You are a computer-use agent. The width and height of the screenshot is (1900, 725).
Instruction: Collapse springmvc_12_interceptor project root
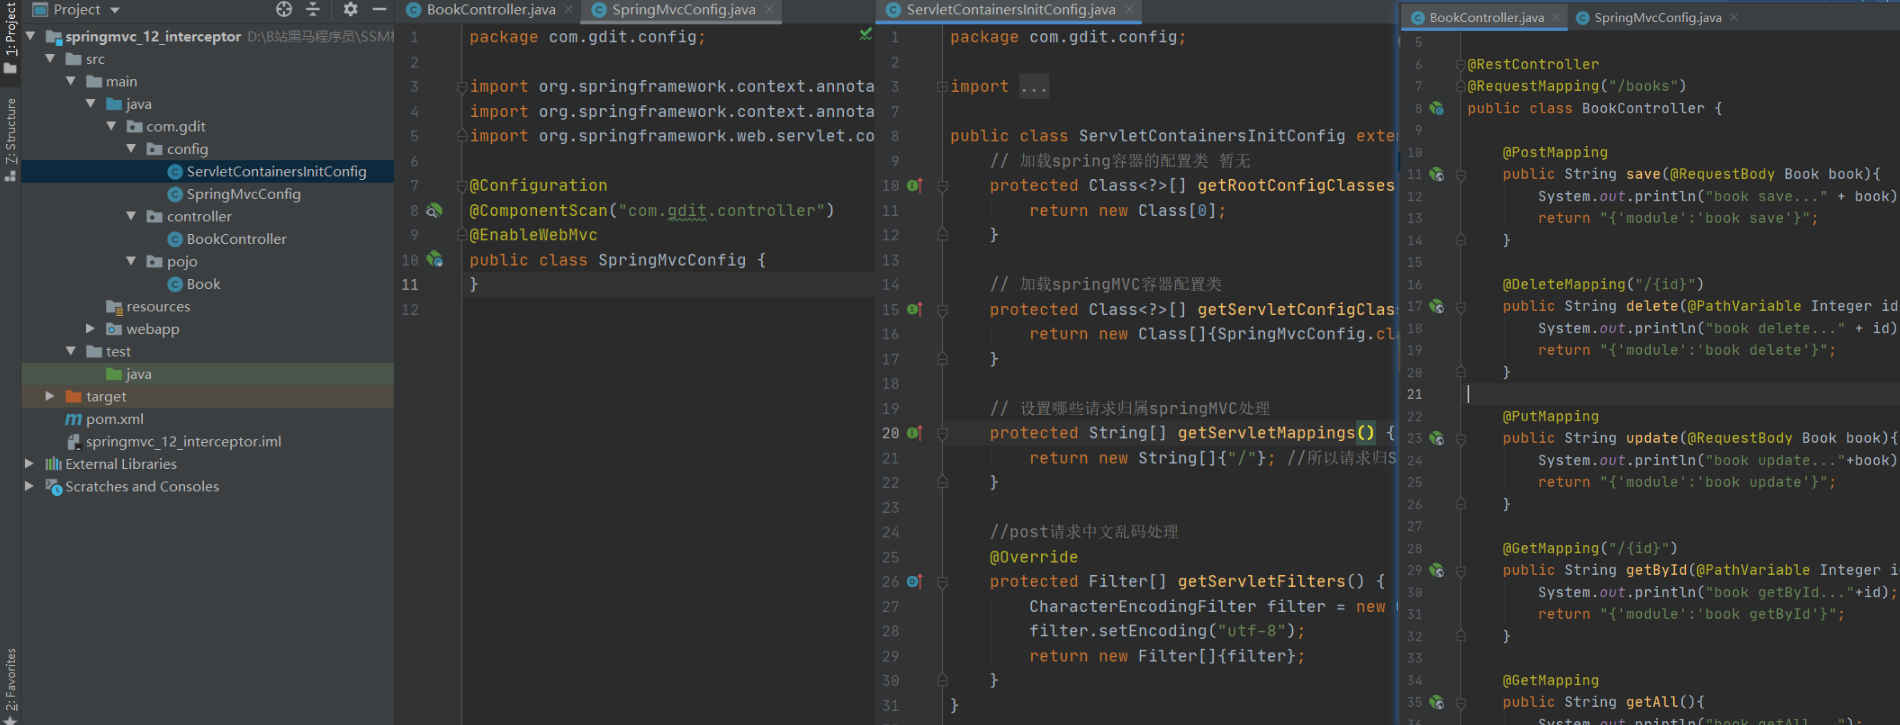(x=30, y=36)
